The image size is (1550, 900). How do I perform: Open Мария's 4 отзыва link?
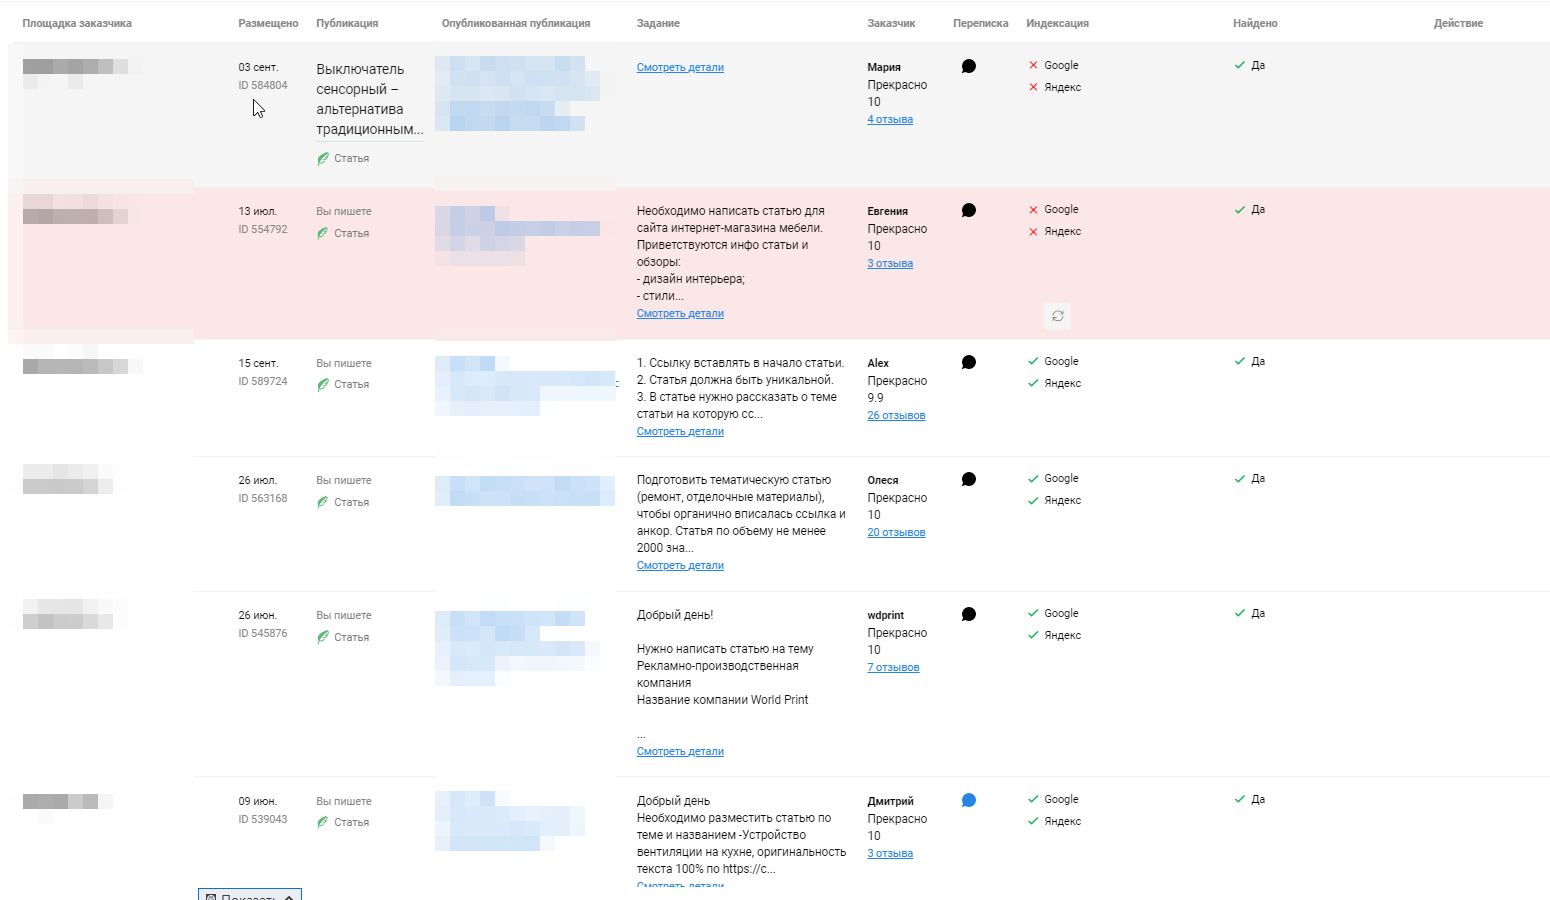[x=890, y=120]
